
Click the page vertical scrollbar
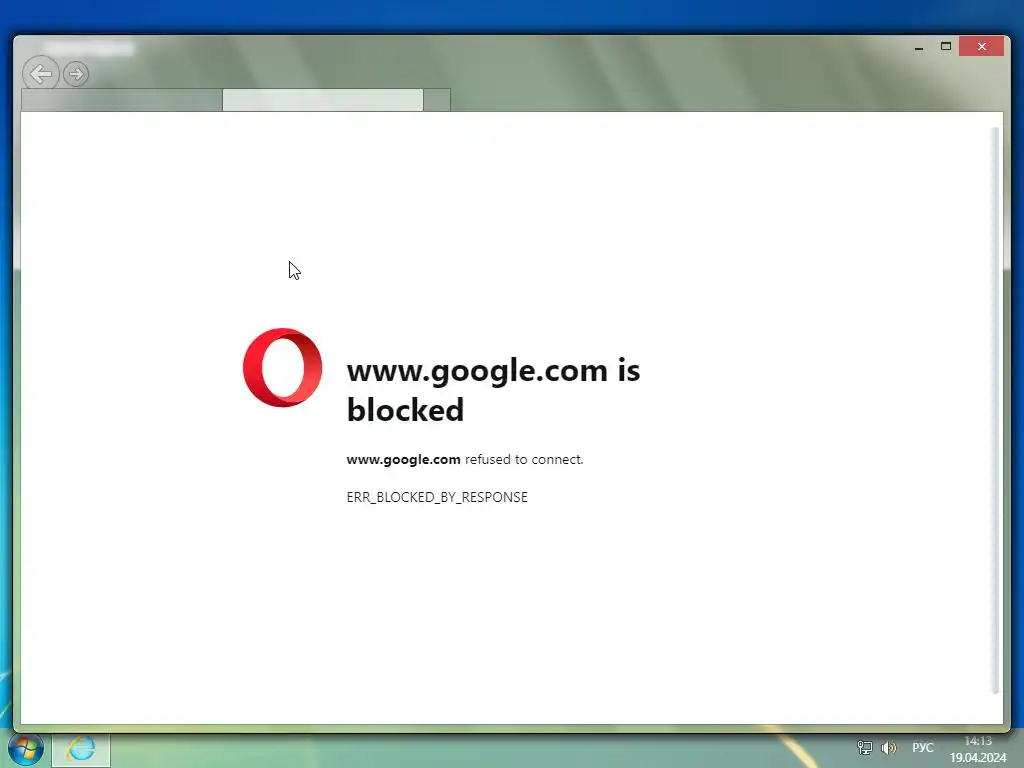pos(996,410)
